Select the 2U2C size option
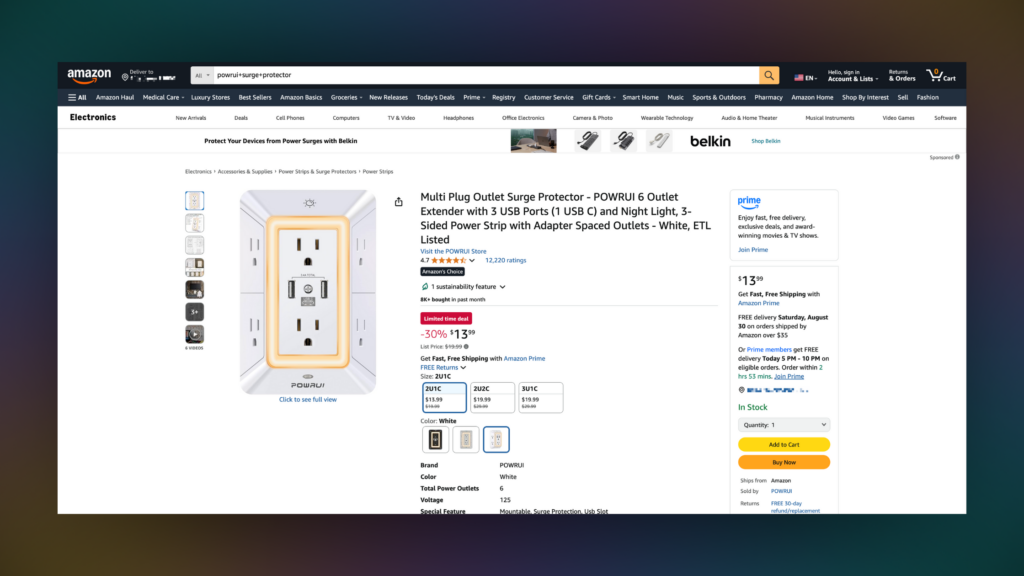Image resolution: width=1024 pixels, height=576 pixels. pos(492,397)
